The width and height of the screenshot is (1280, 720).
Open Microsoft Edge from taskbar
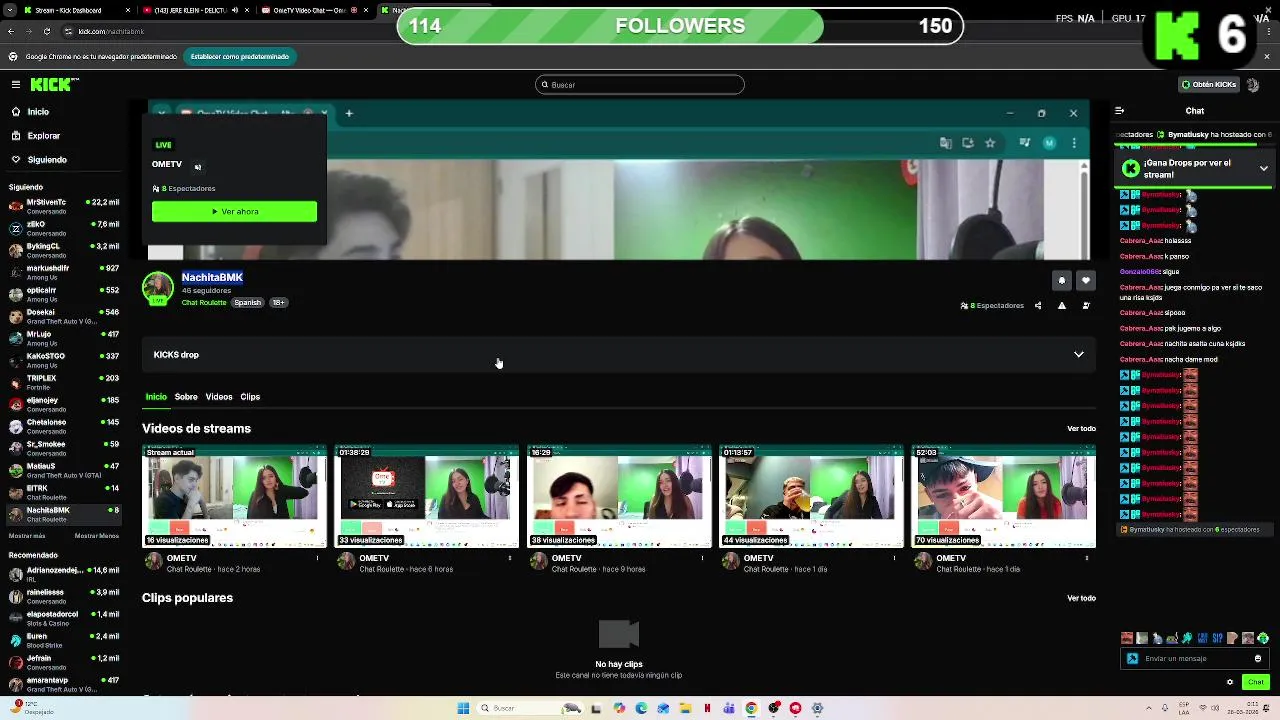pos(641,708)
